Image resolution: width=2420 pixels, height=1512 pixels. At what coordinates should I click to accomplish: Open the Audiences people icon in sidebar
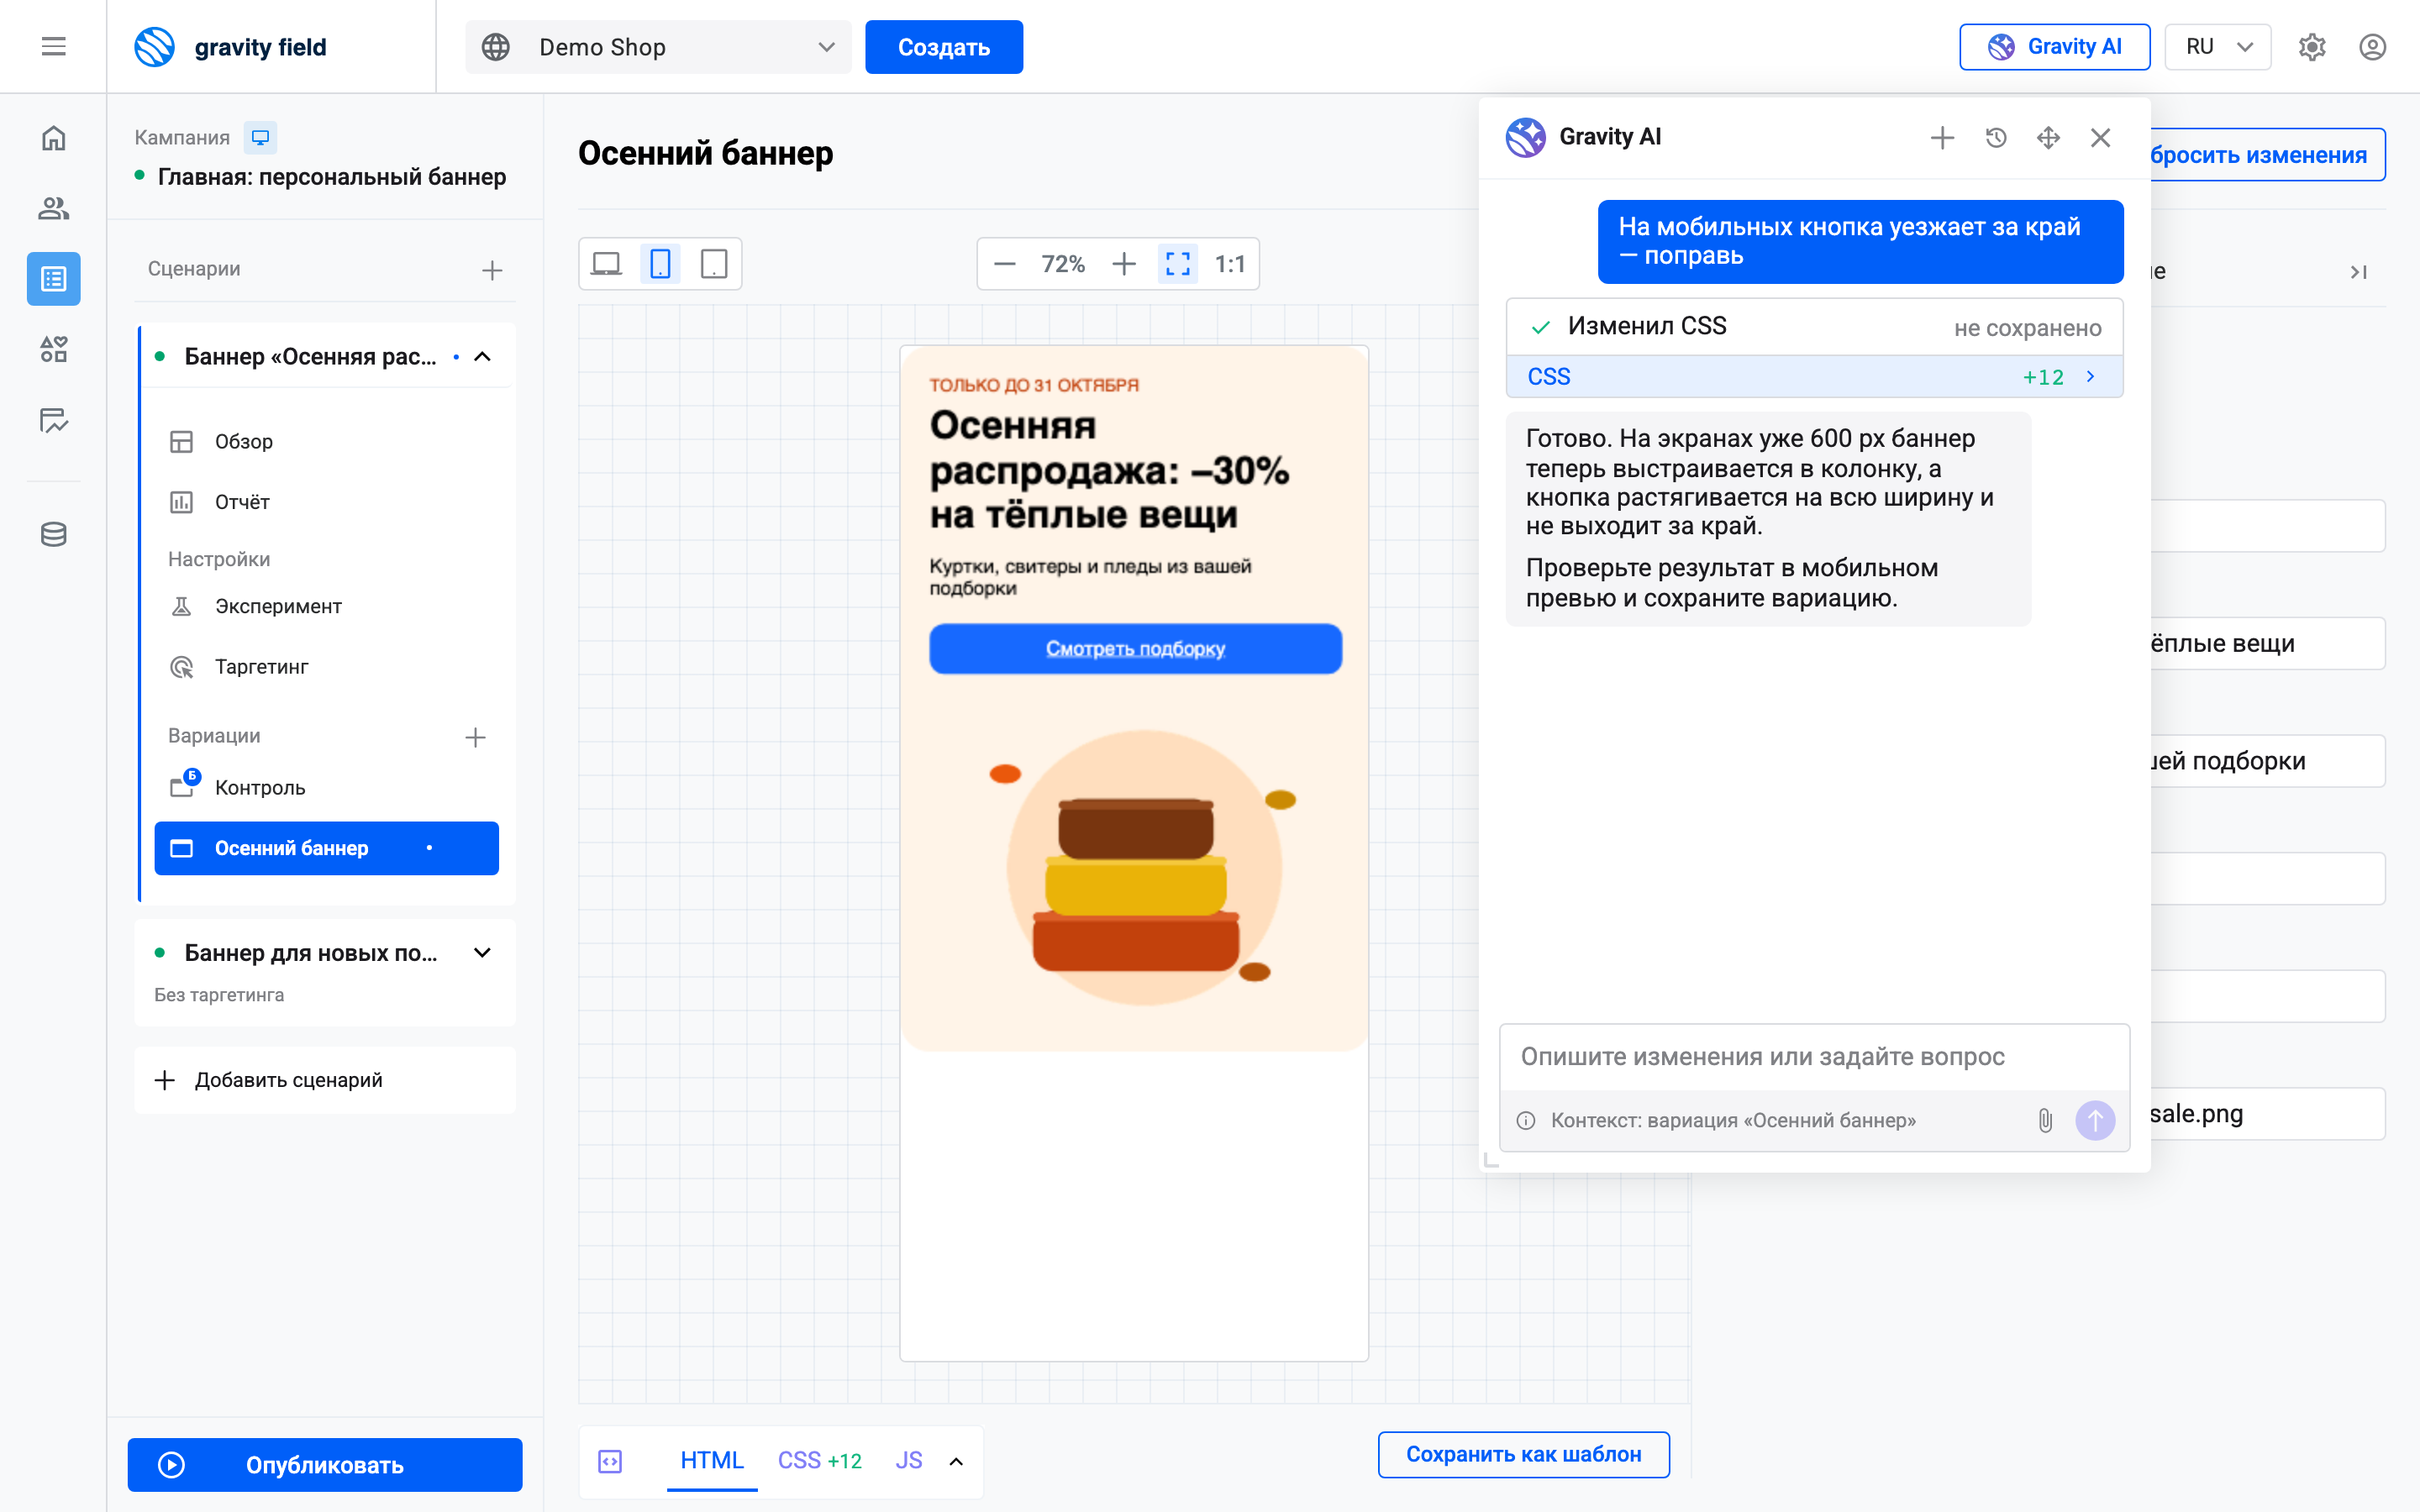click(54, 208)
